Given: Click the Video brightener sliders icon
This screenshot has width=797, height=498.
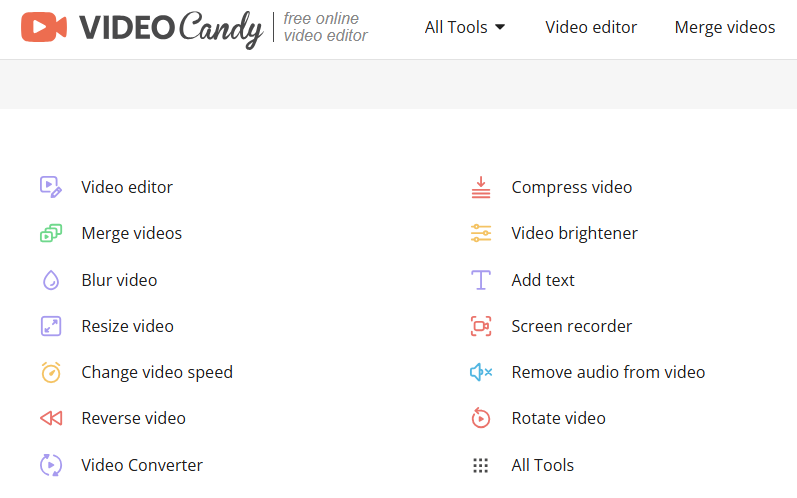Looking at the screenshot, I should coord(481,233).
